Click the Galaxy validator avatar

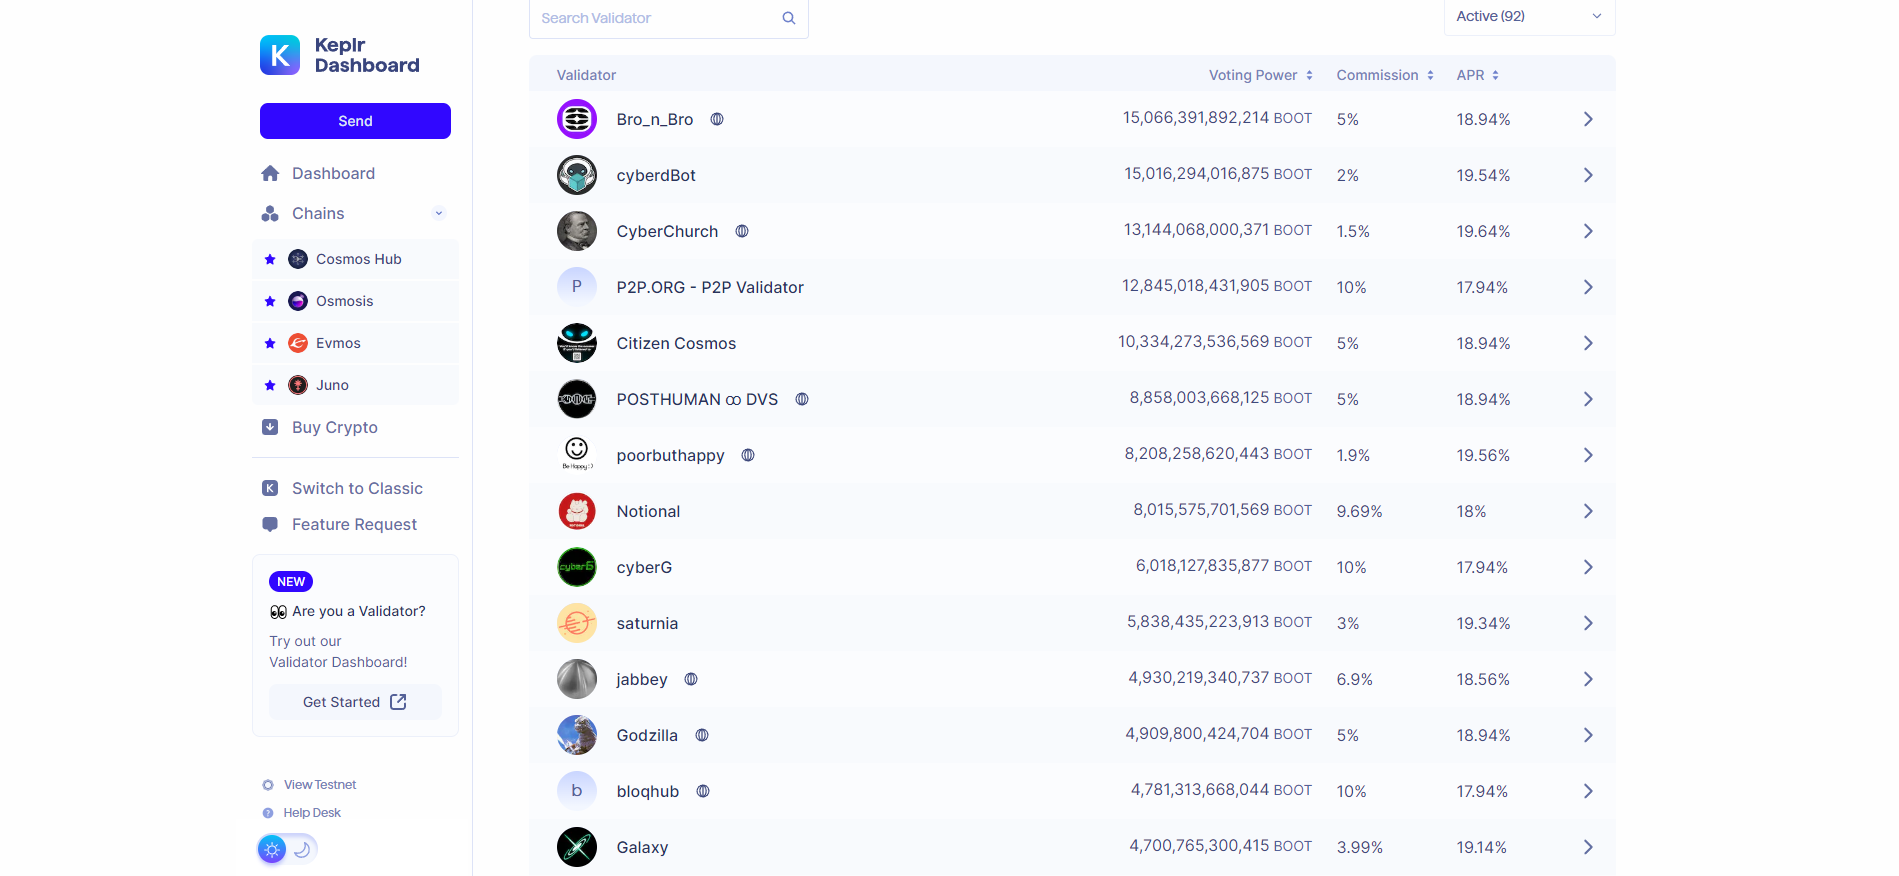point(577,847)
